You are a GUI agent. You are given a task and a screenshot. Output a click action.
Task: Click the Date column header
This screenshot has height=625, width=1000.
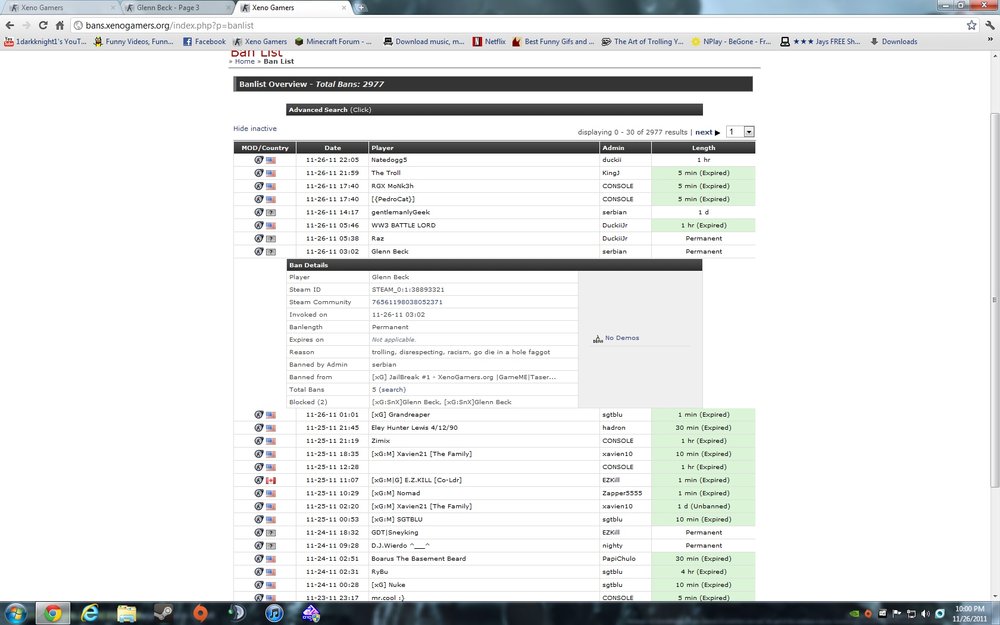pyautogui.click(x=332, y=148)
